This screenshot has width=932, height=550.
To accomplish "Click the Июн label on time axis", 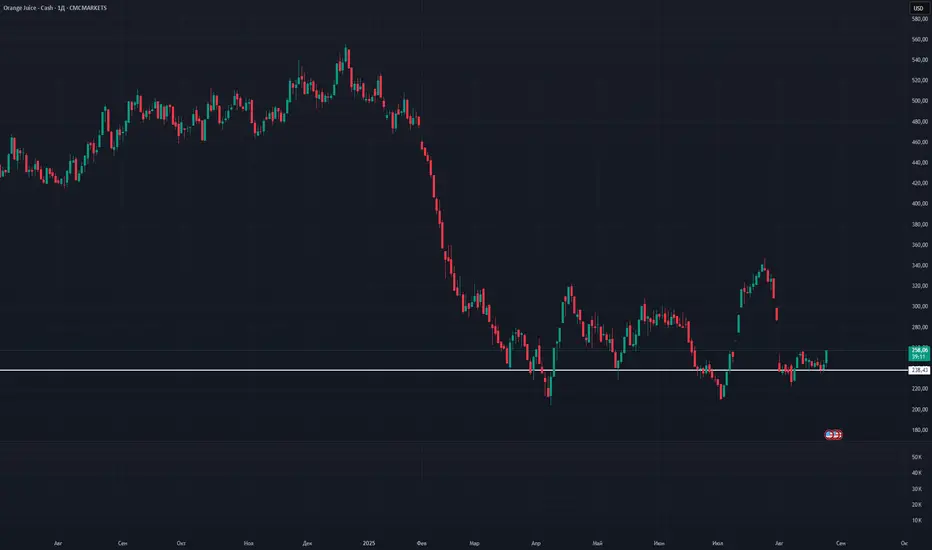I will point(659,543).
